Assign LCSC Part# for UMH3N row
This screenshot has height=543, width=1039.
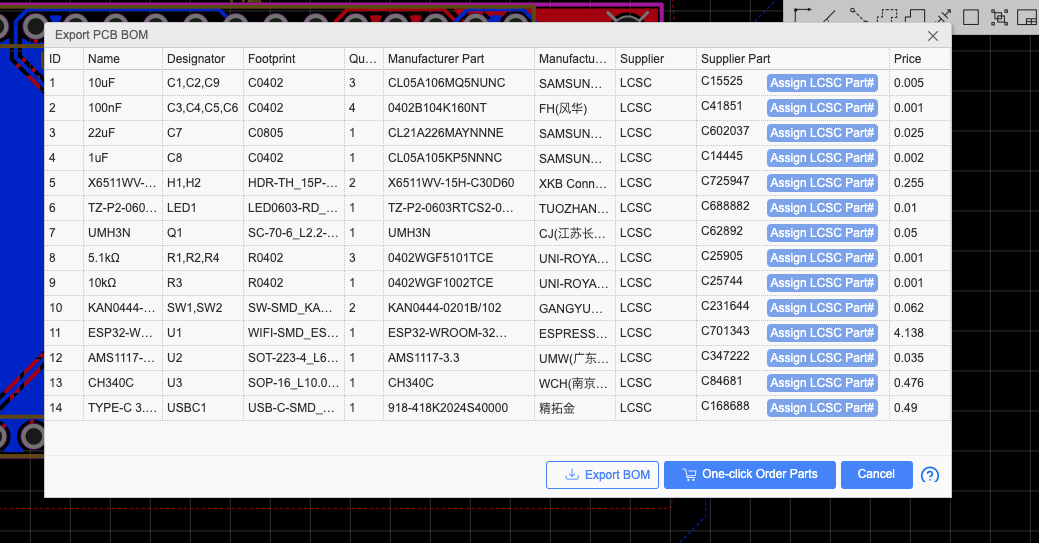822,233
